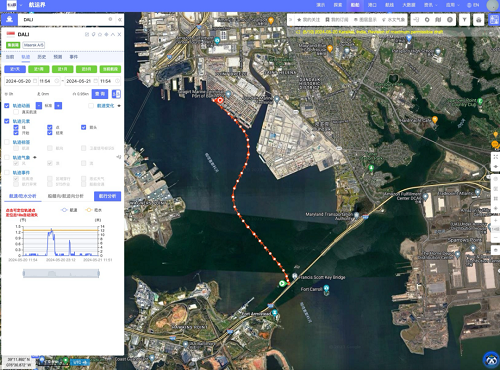
Task: Click the 航行分析 voyage analysis button
Action: pos(107,196)
